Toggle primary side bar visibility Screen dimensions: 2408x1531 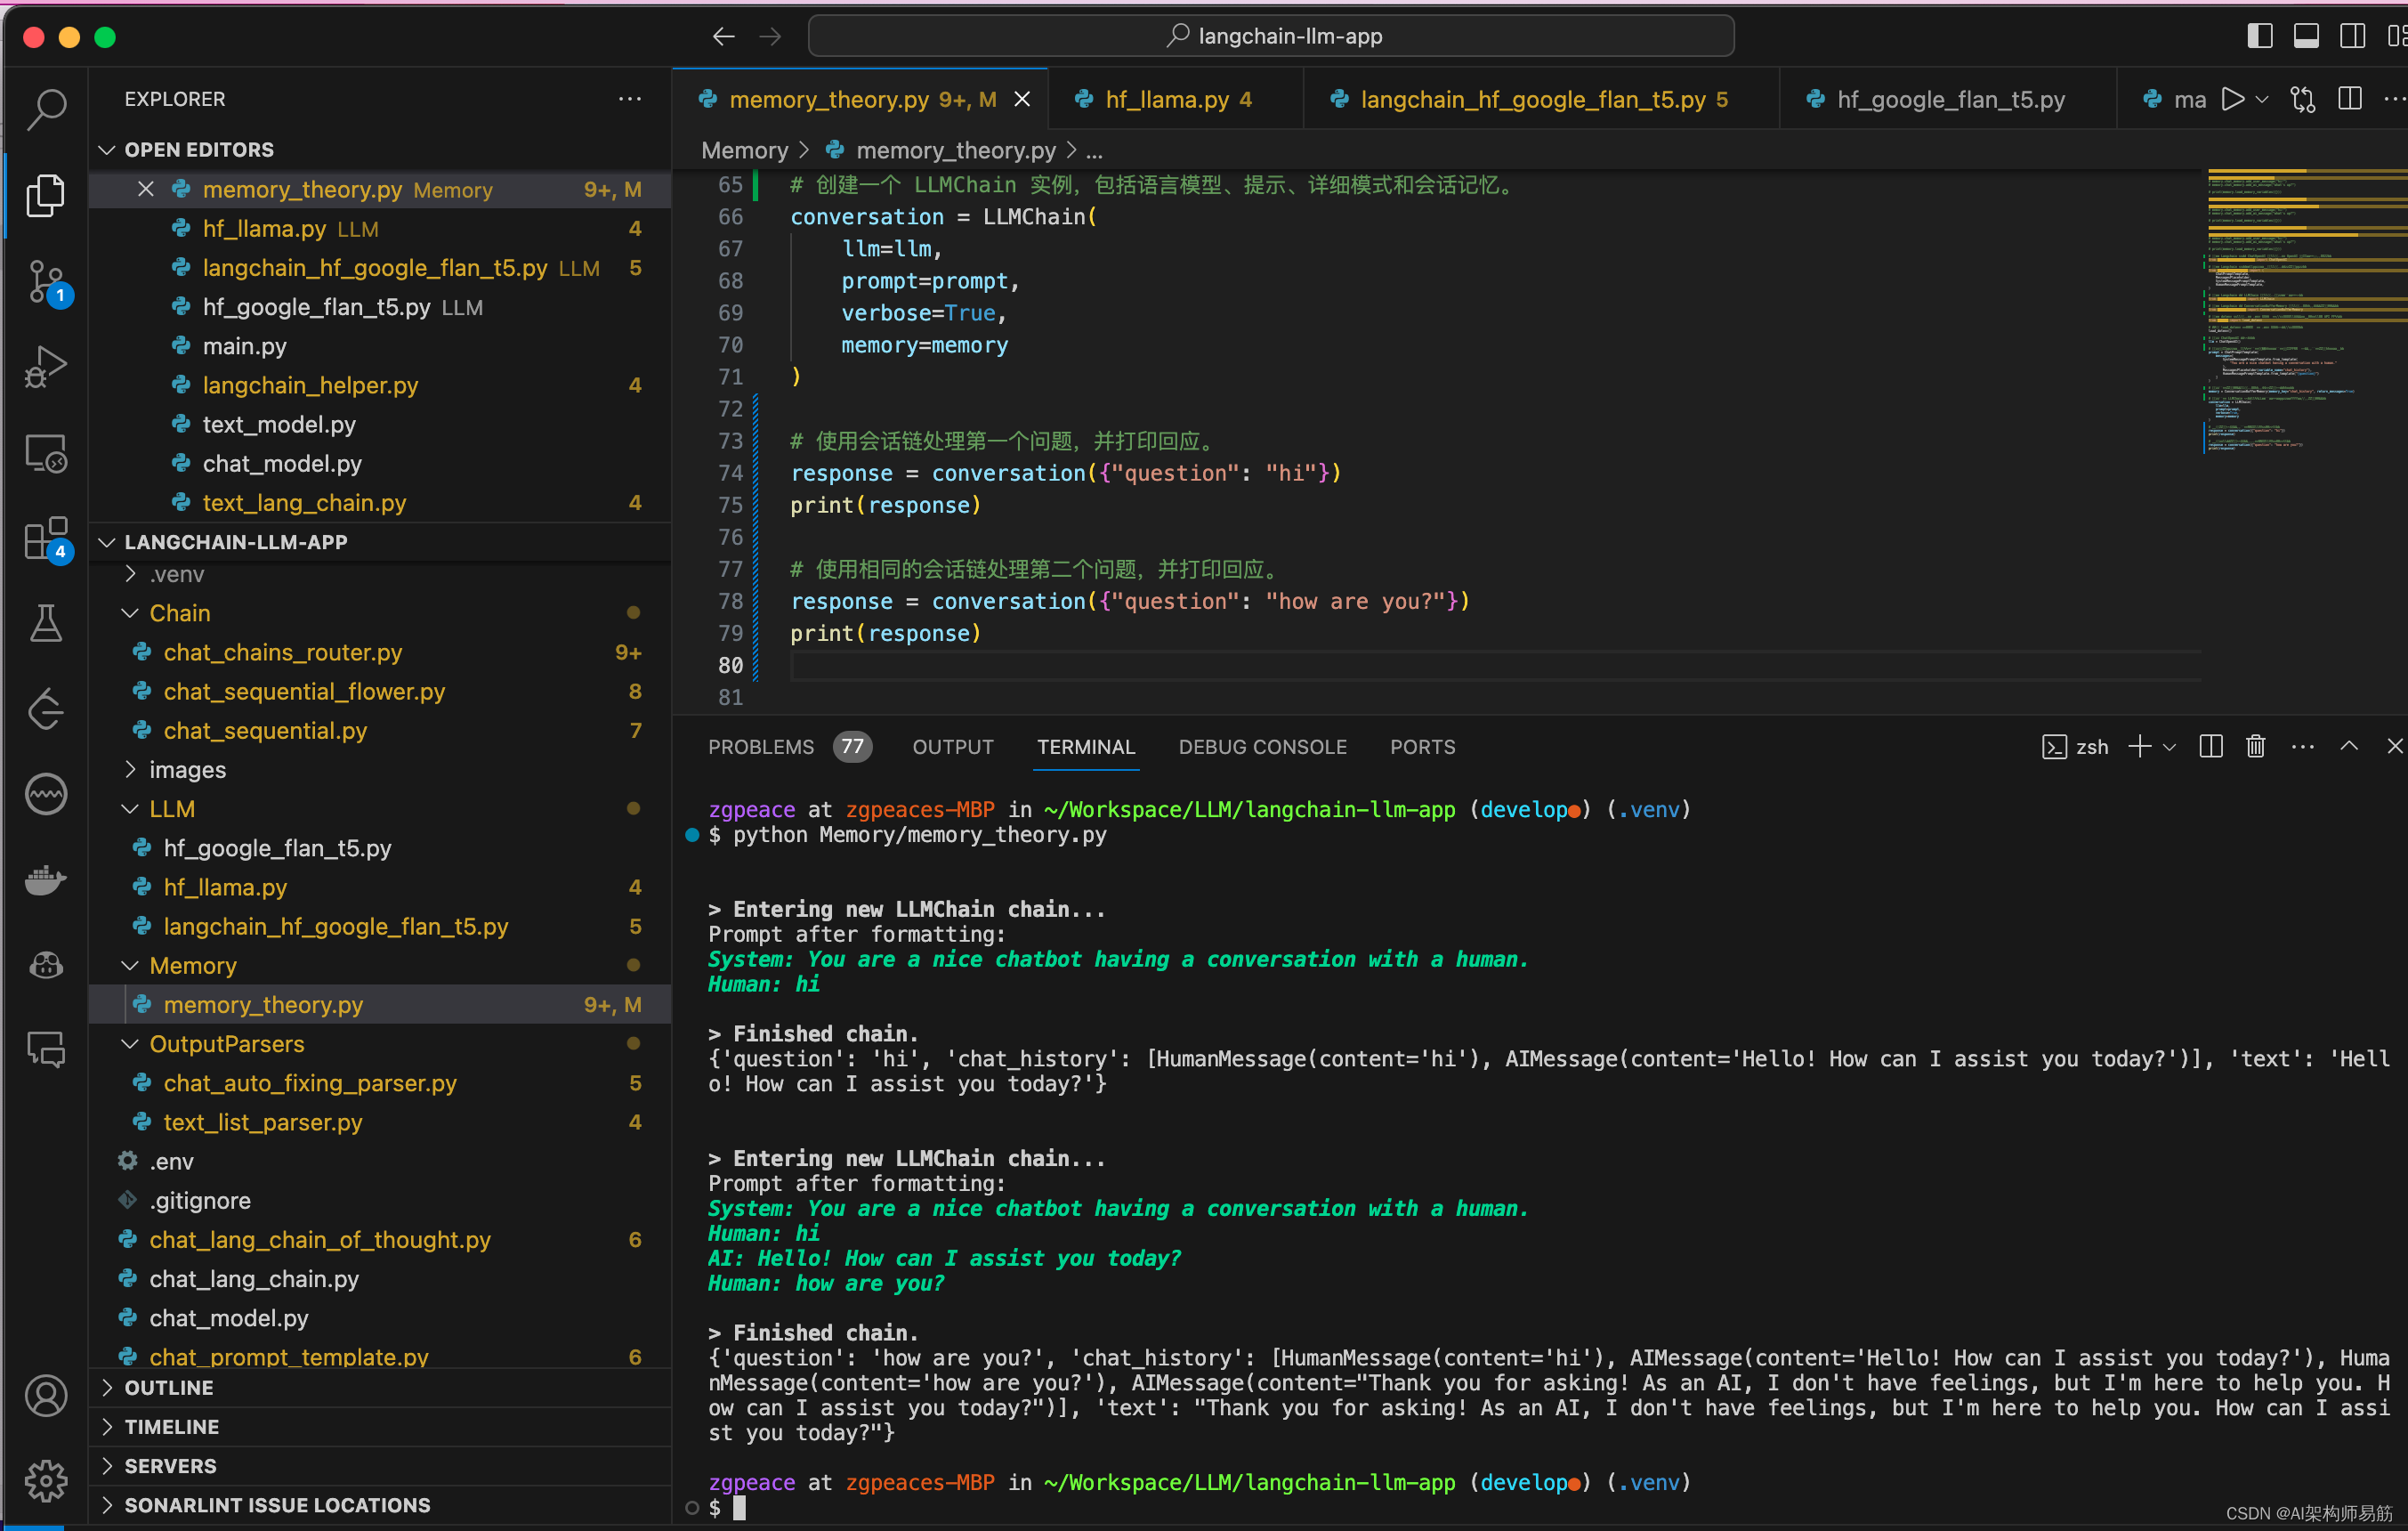2259,36
